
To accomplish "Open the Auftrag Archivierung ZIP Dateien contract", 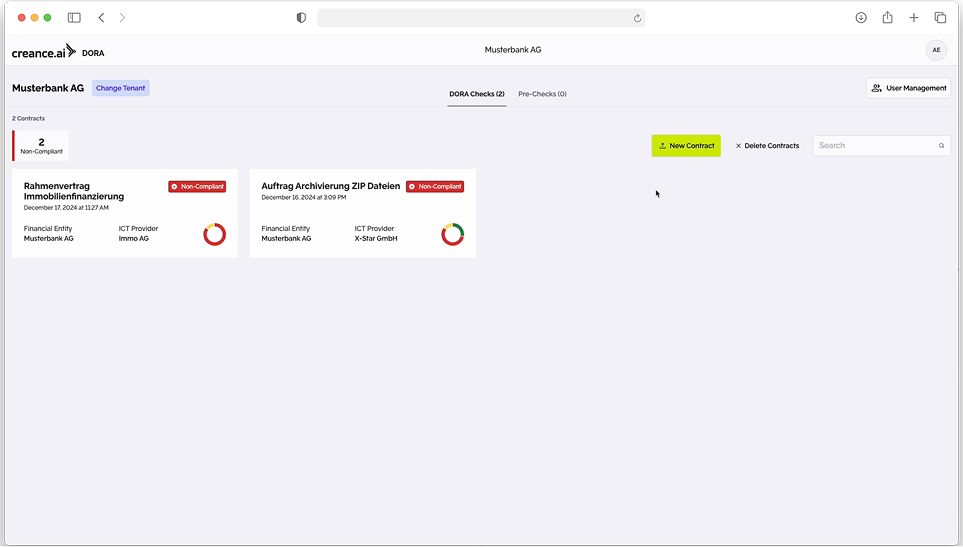I will point(362,213).
